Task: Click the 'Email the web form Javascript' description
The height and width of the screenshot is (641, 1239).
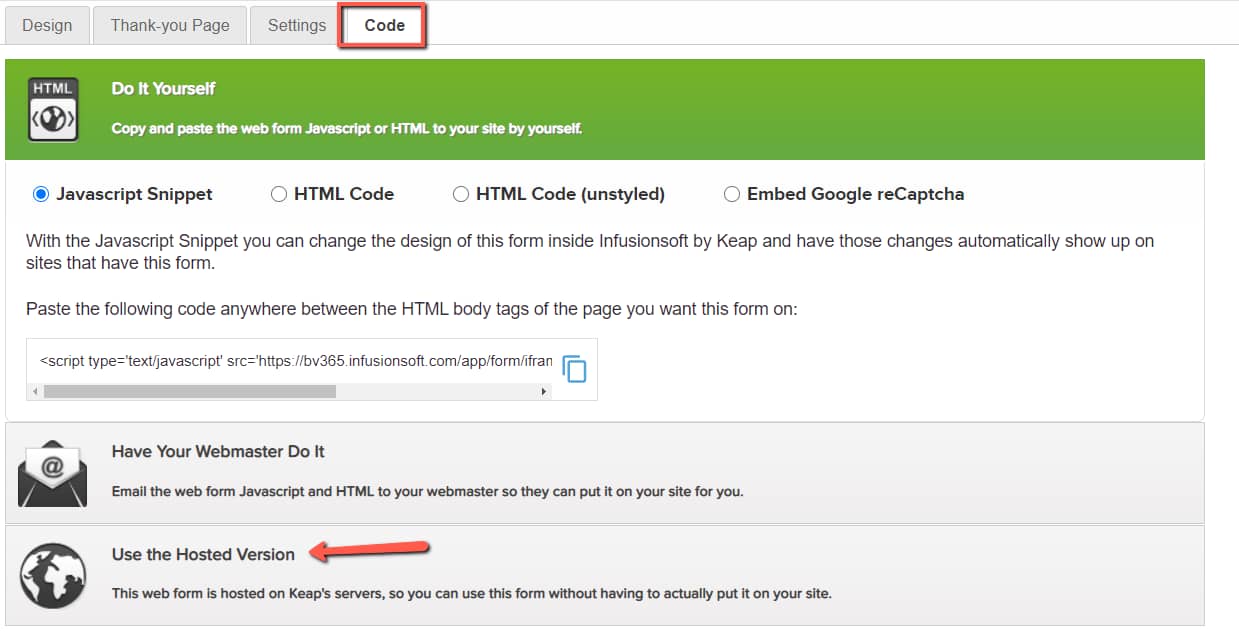Action: click(427, 491)
